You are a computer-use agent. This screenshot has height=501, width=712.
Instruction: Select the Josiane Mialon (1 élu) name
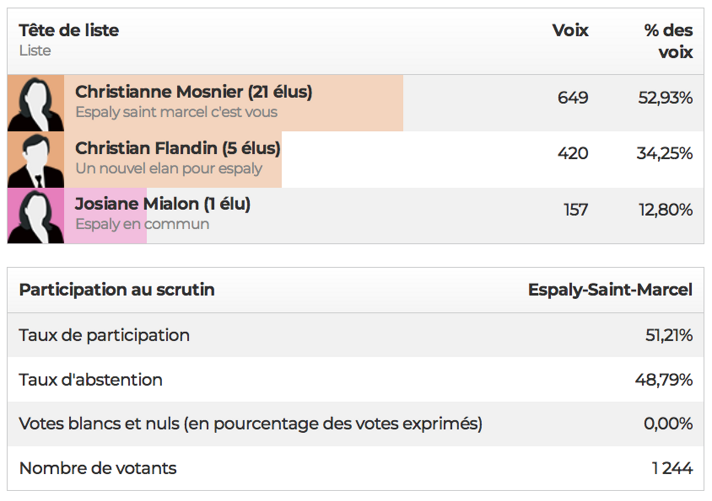[x=163, y=204]
